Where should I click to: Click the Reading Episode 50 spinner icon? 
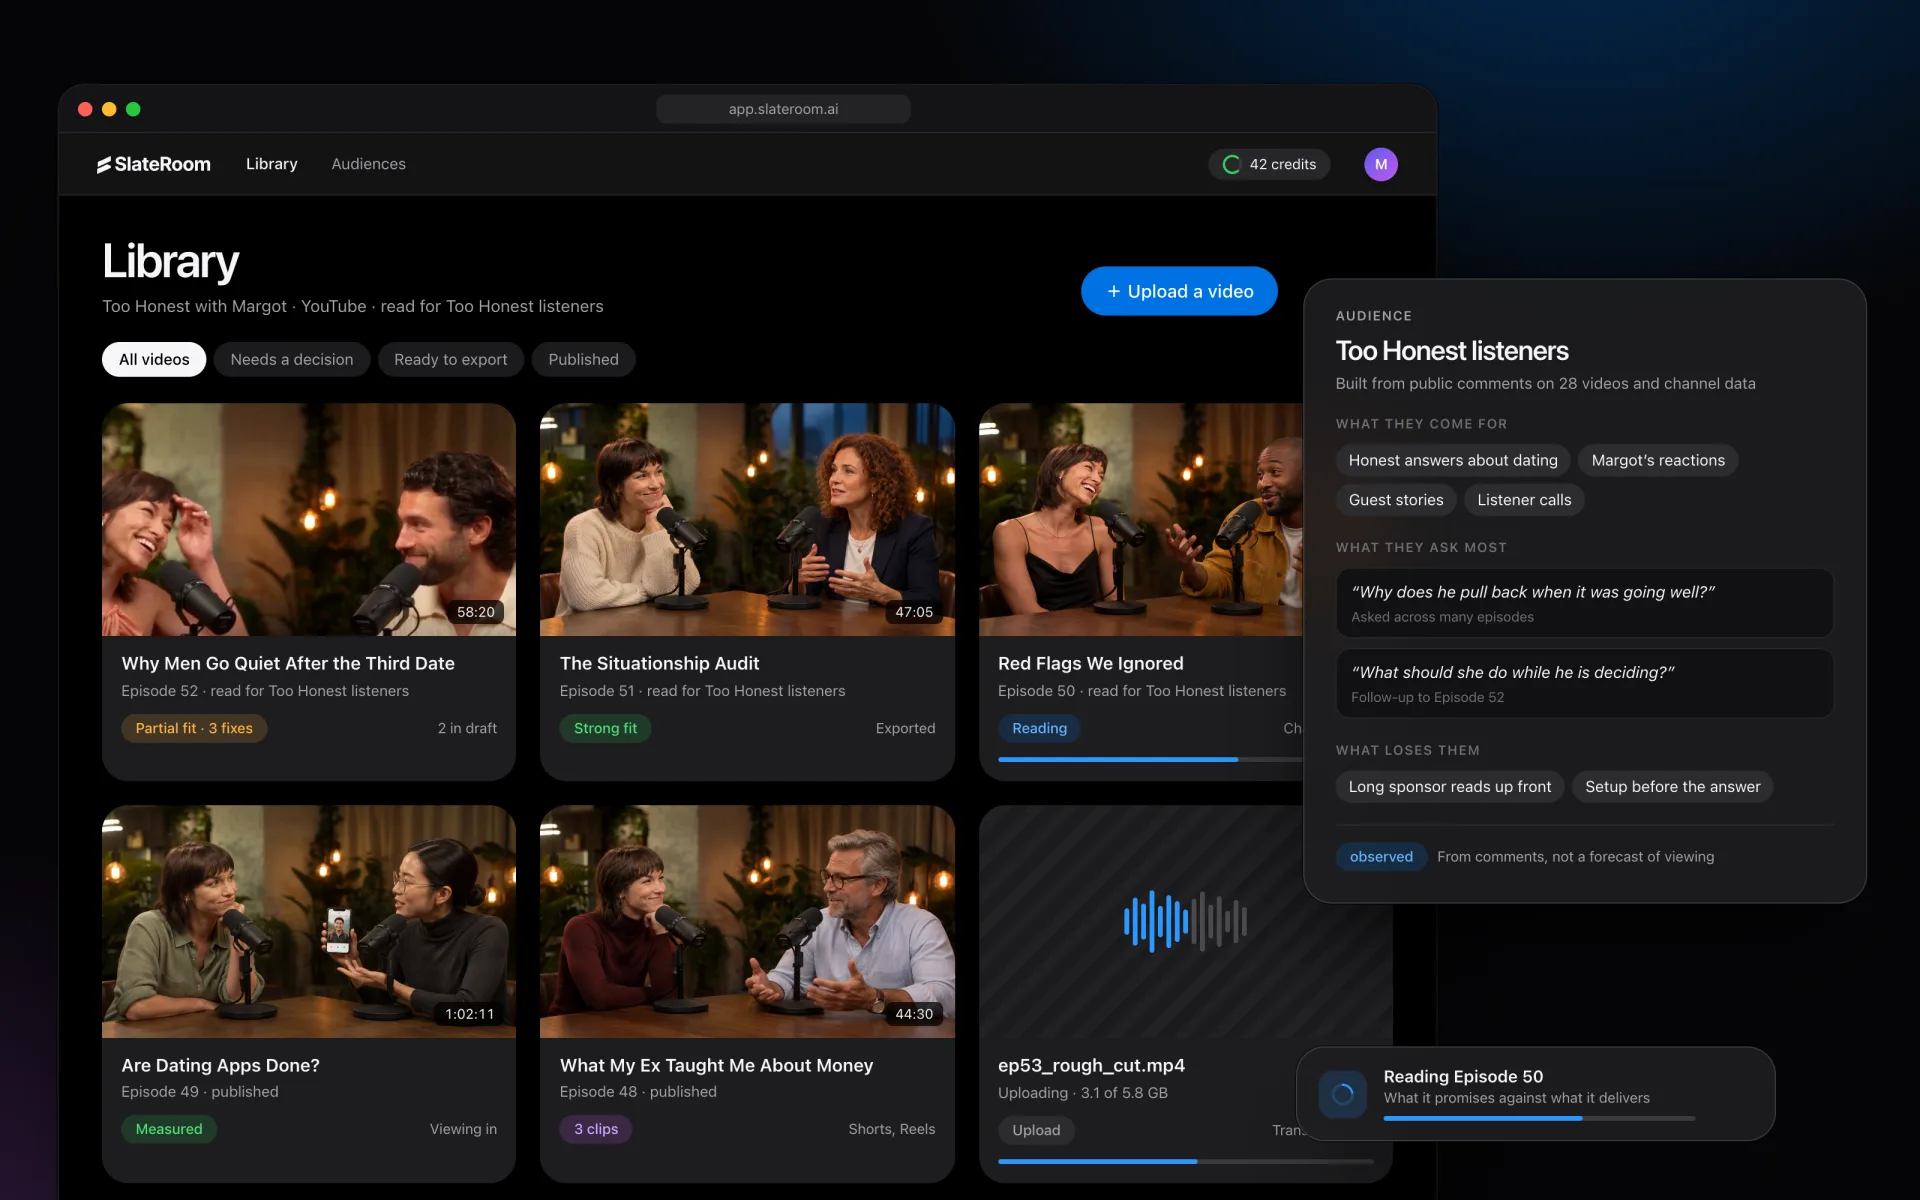[x=1342, y=1094]
